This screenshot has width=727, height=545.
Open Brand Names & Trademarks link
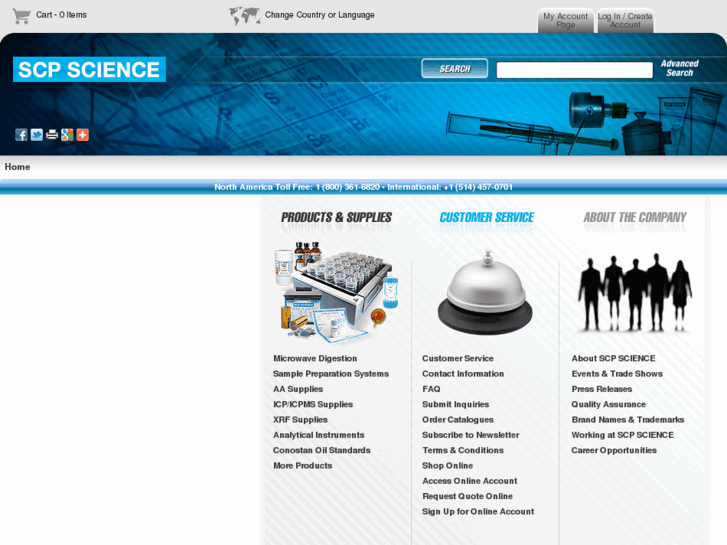pyautogui.click(x=628, y=420)
